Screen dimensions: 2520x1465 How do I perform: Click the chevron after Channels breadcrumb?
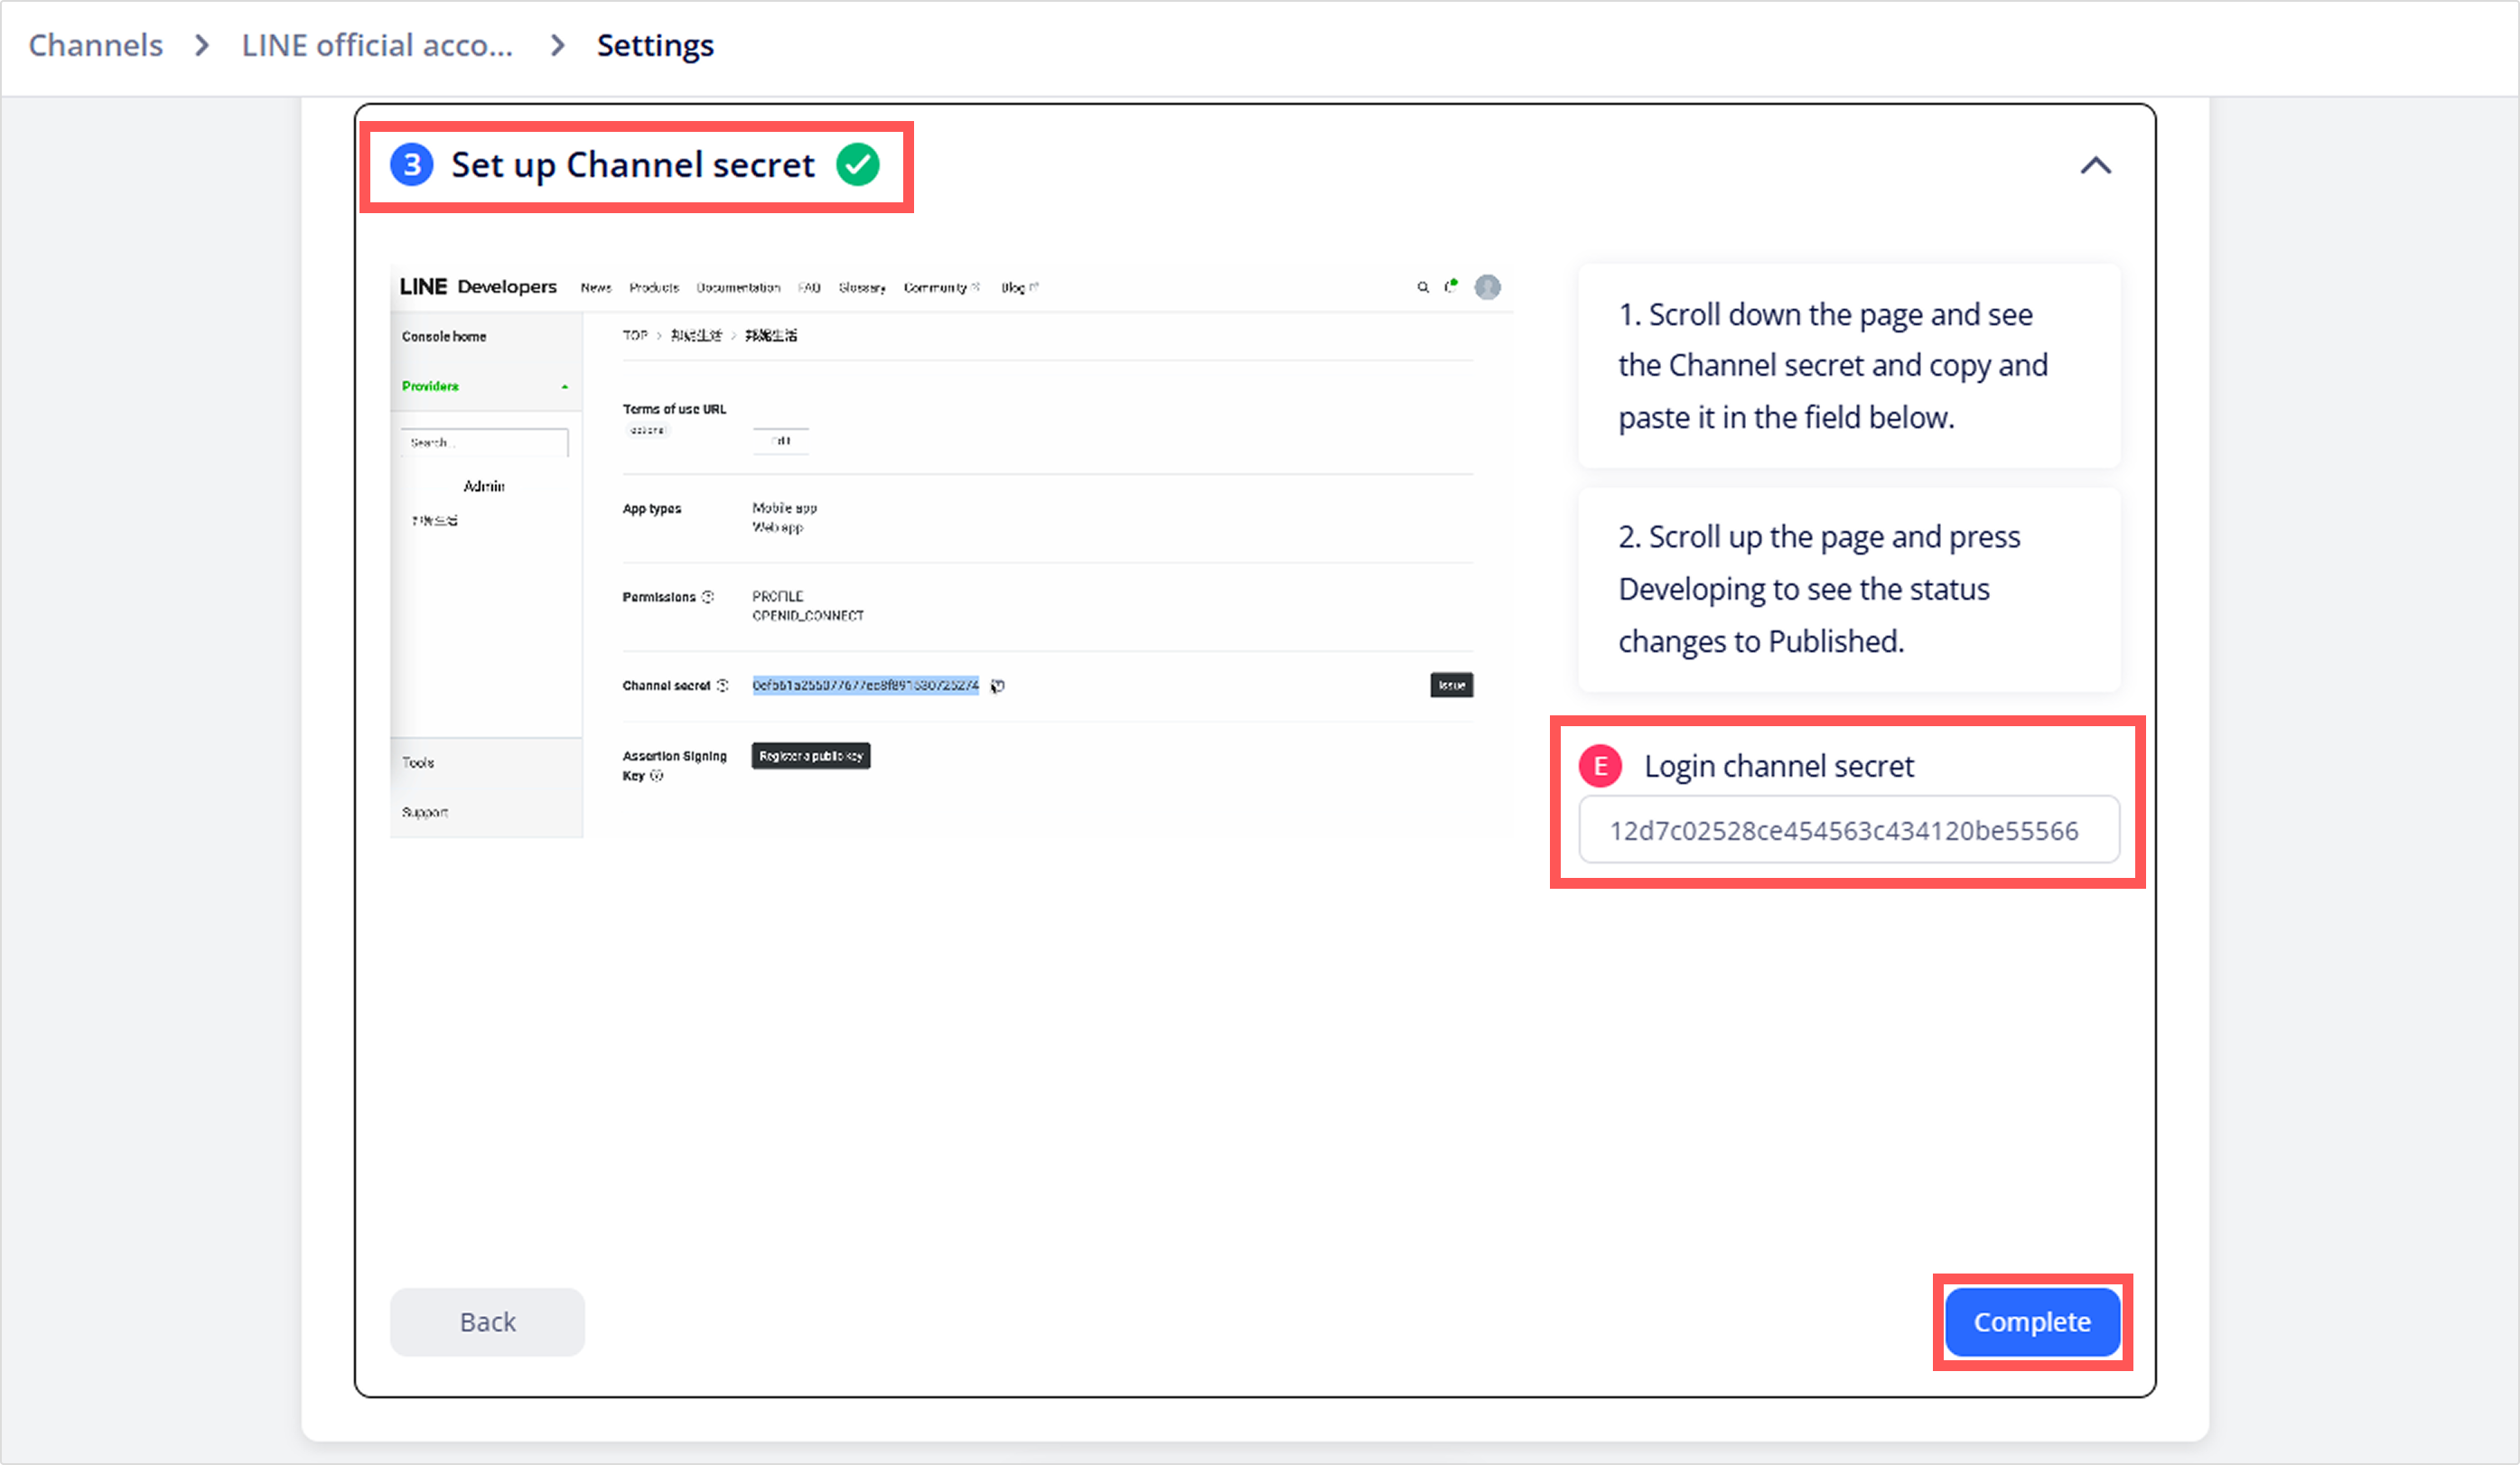[x=202, y=45]
